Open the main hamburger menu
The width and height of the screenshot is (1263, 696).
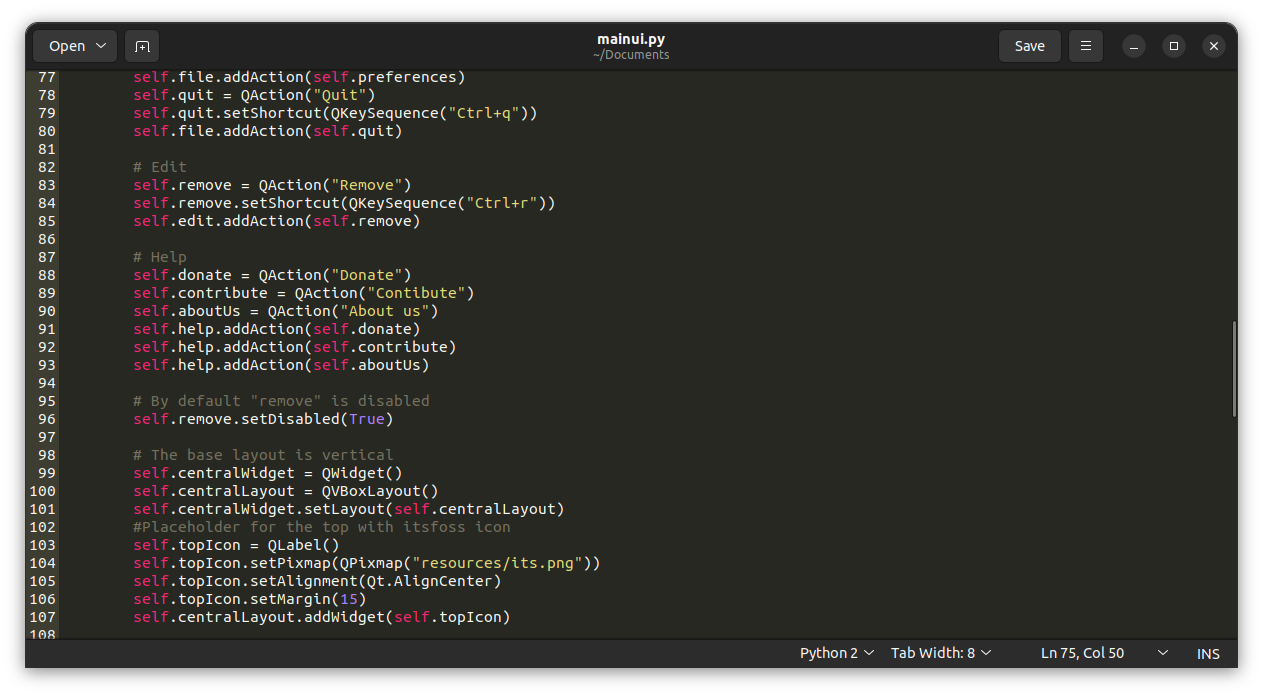(x=1085, y=45)
